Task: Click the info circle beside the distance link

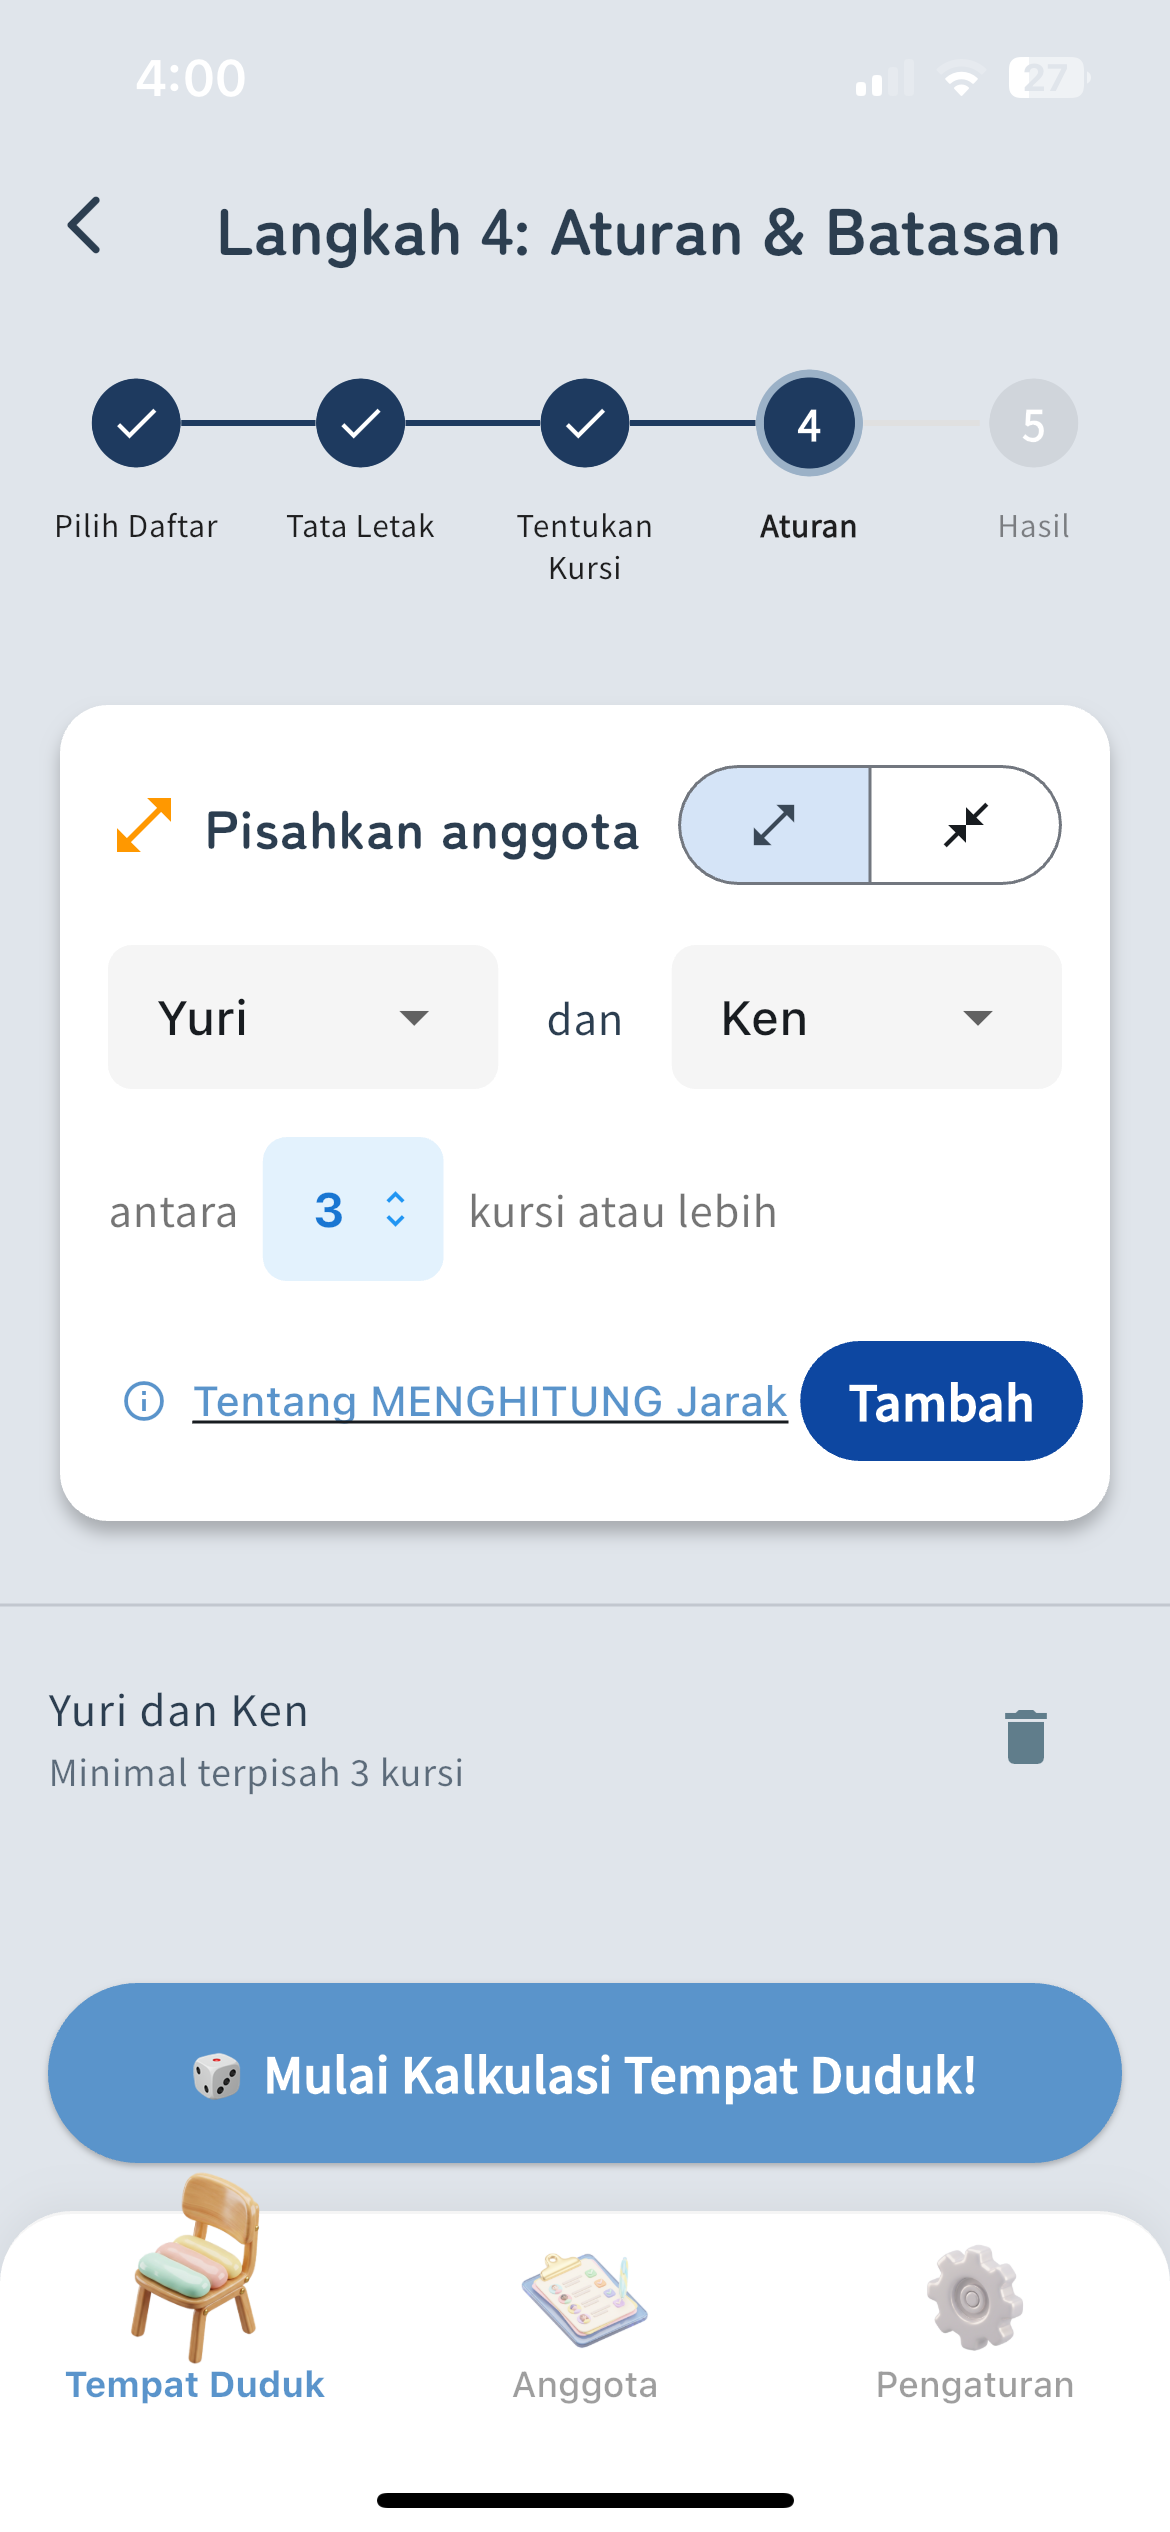Action: pyautogui.click(x=142, y=1401)
